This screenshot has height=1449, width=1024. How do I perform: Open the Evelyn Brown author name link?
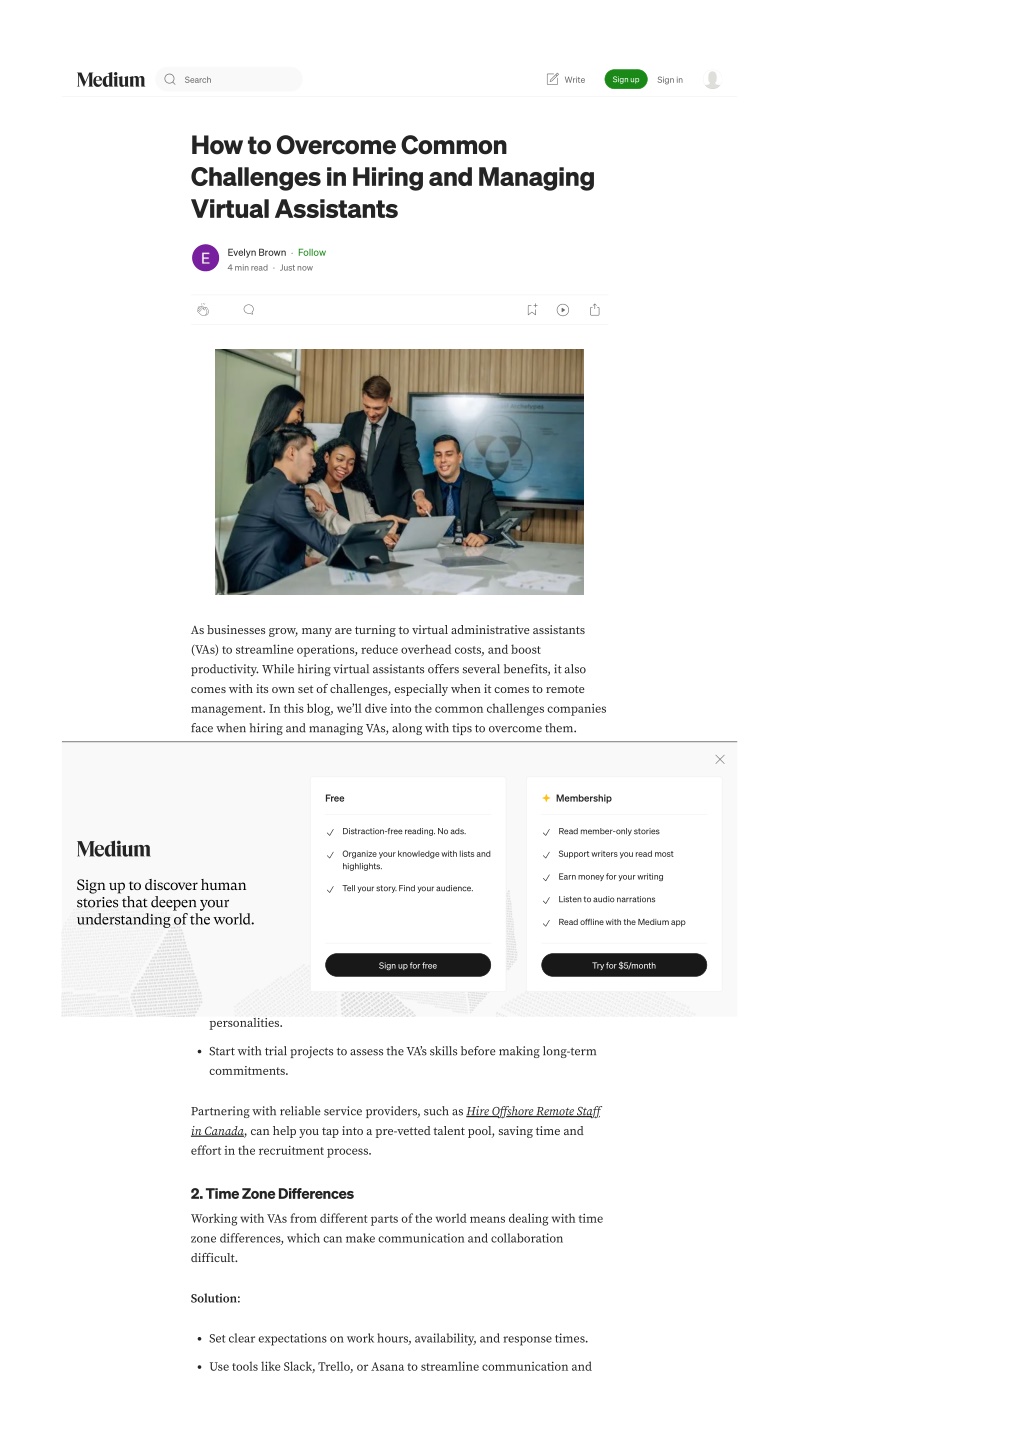[x=257, y=253]
